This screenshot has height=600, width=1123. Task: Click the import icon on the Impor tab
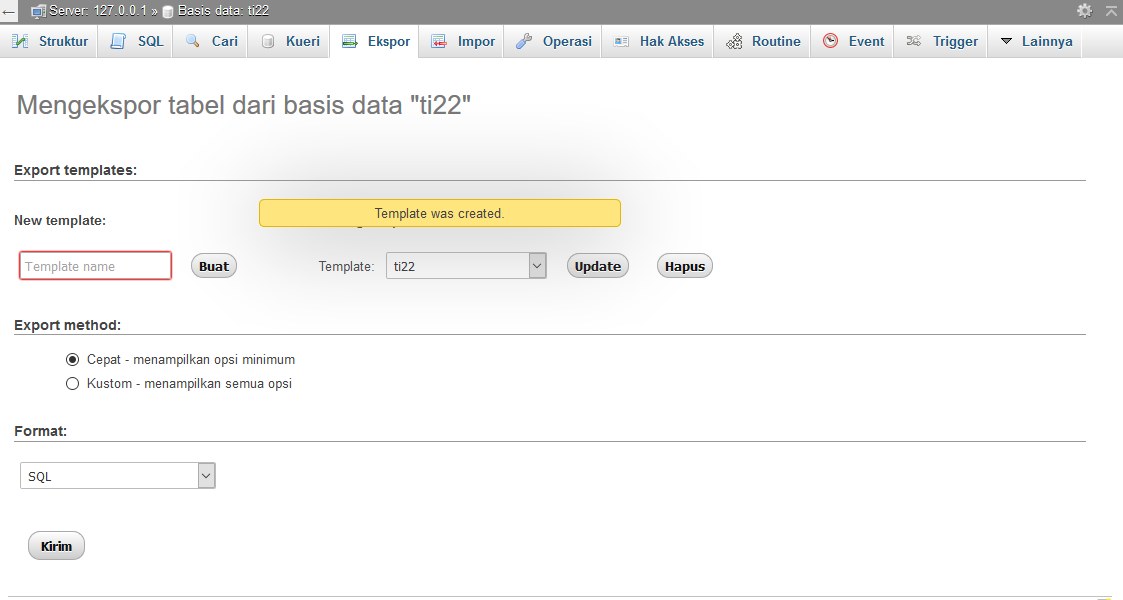coord(436,40)
